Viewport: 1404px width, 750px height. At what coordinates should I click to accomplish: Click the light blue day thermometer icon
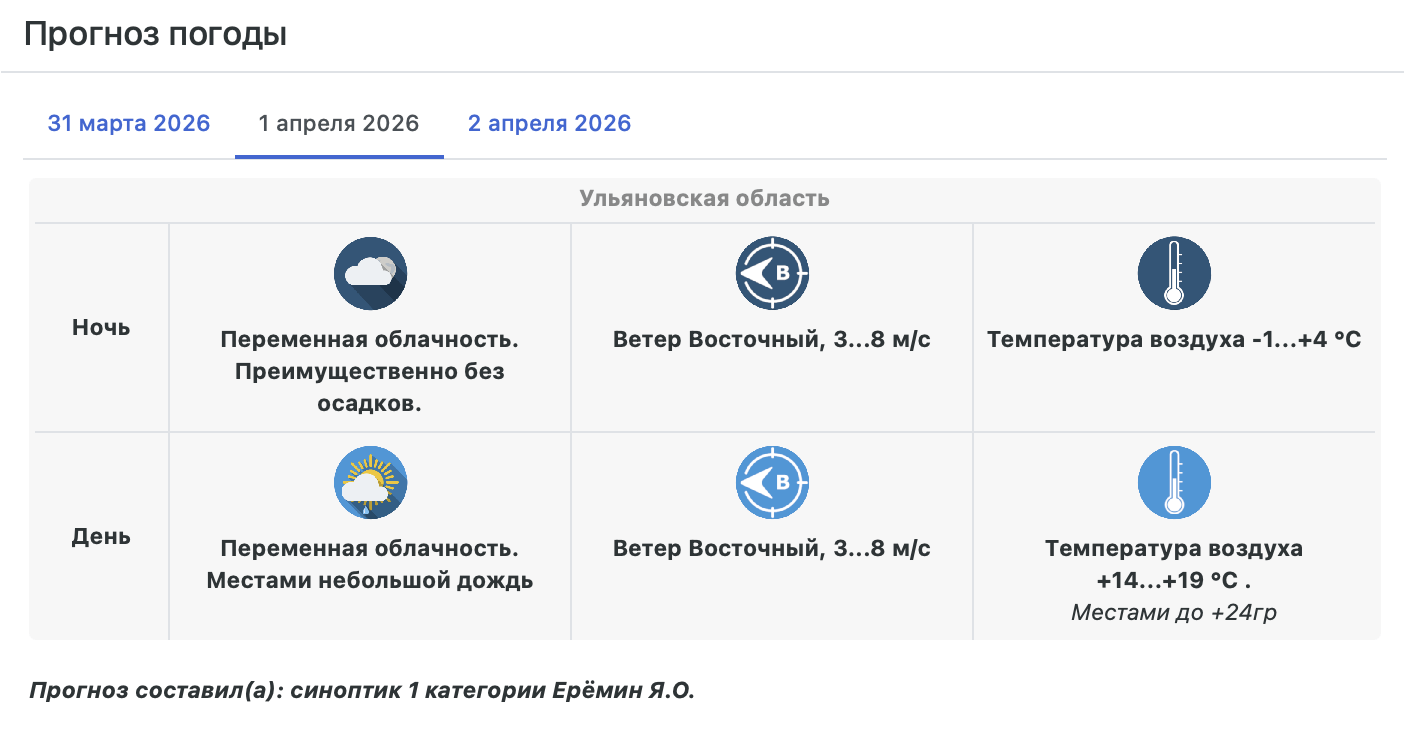1174,482
